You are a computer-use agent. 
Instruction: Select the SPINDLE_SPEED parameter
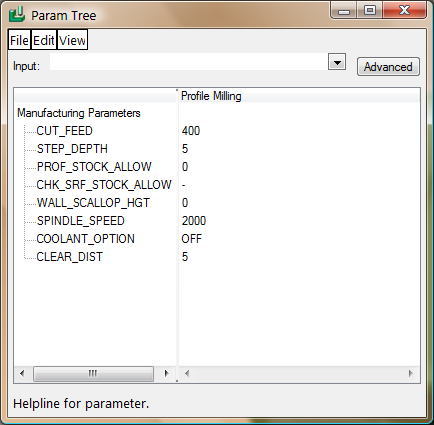(80, 221)
